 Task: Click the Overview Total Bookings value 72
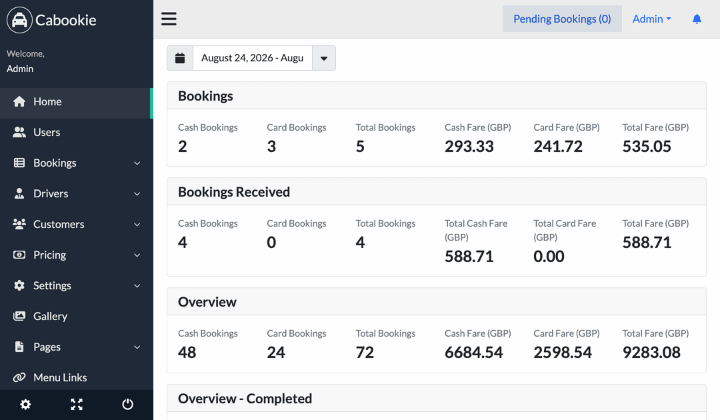pyautogui.click(x=365, y=352)
